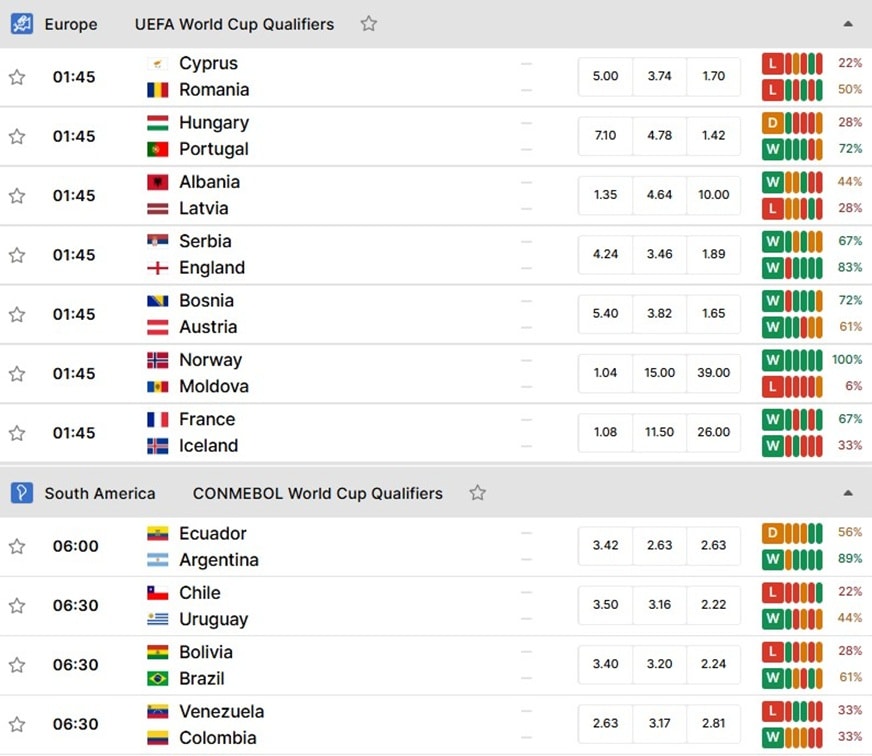The image size is (872, 756).
Task: Collapse the UEFA World Cup Qualifiers section
Action: click(x=848, y=24)
